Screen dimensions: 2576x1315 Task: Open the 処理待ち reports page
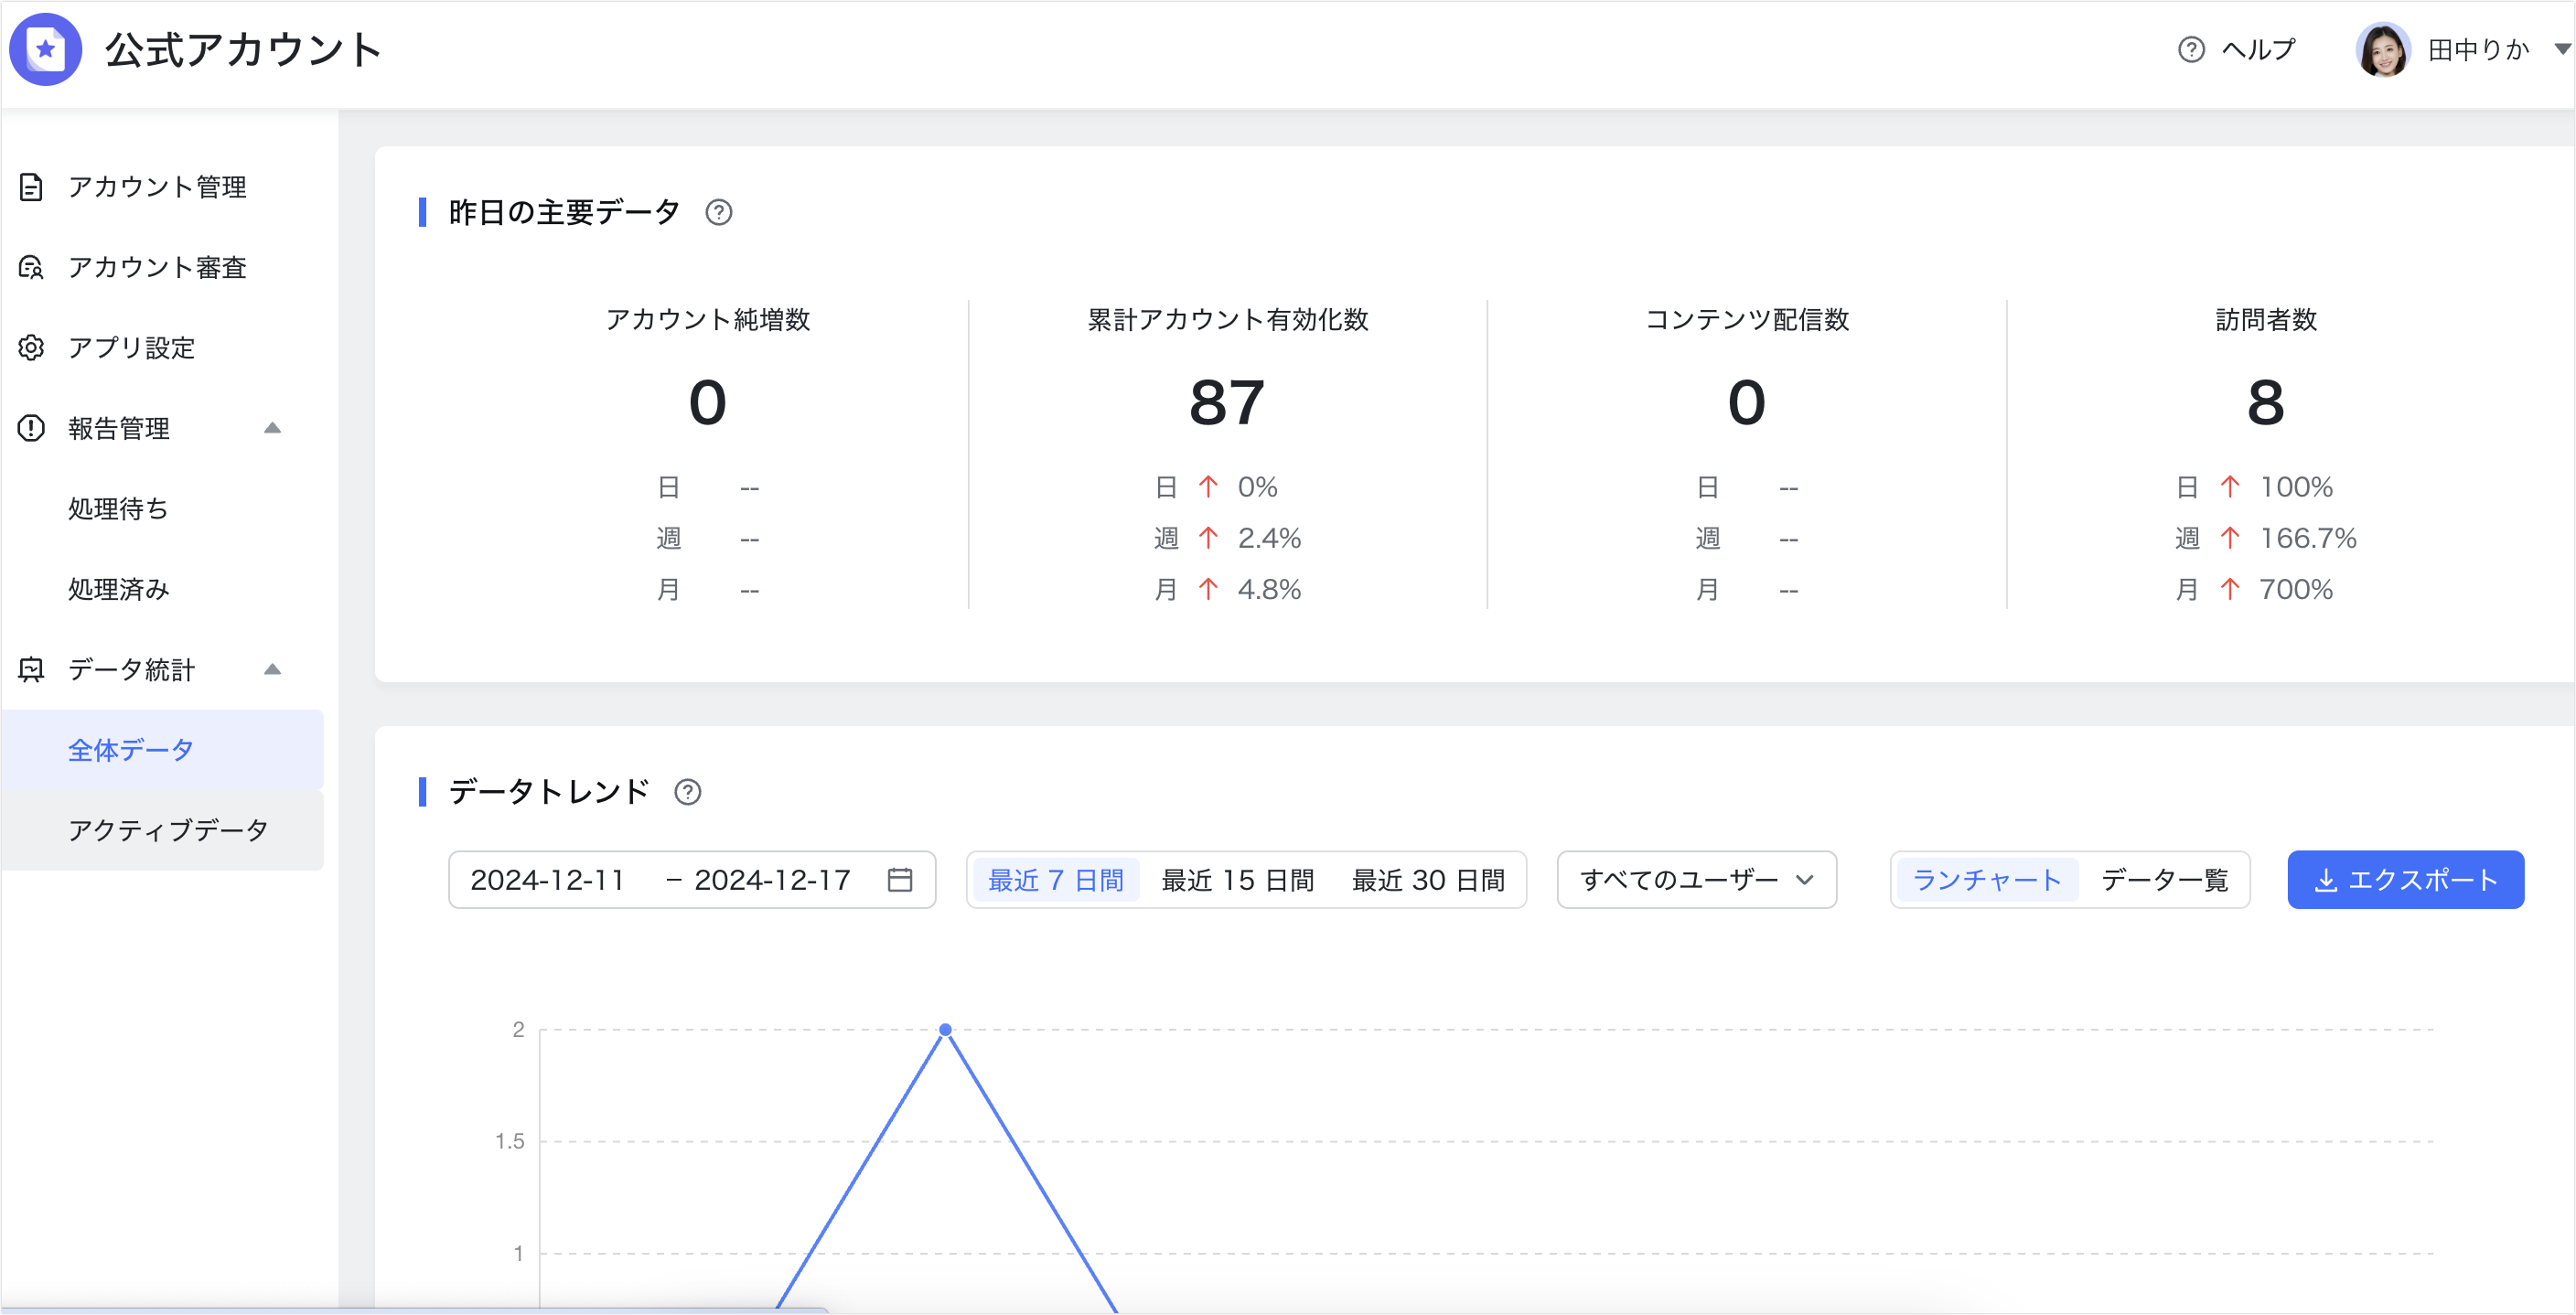point(117,508)
